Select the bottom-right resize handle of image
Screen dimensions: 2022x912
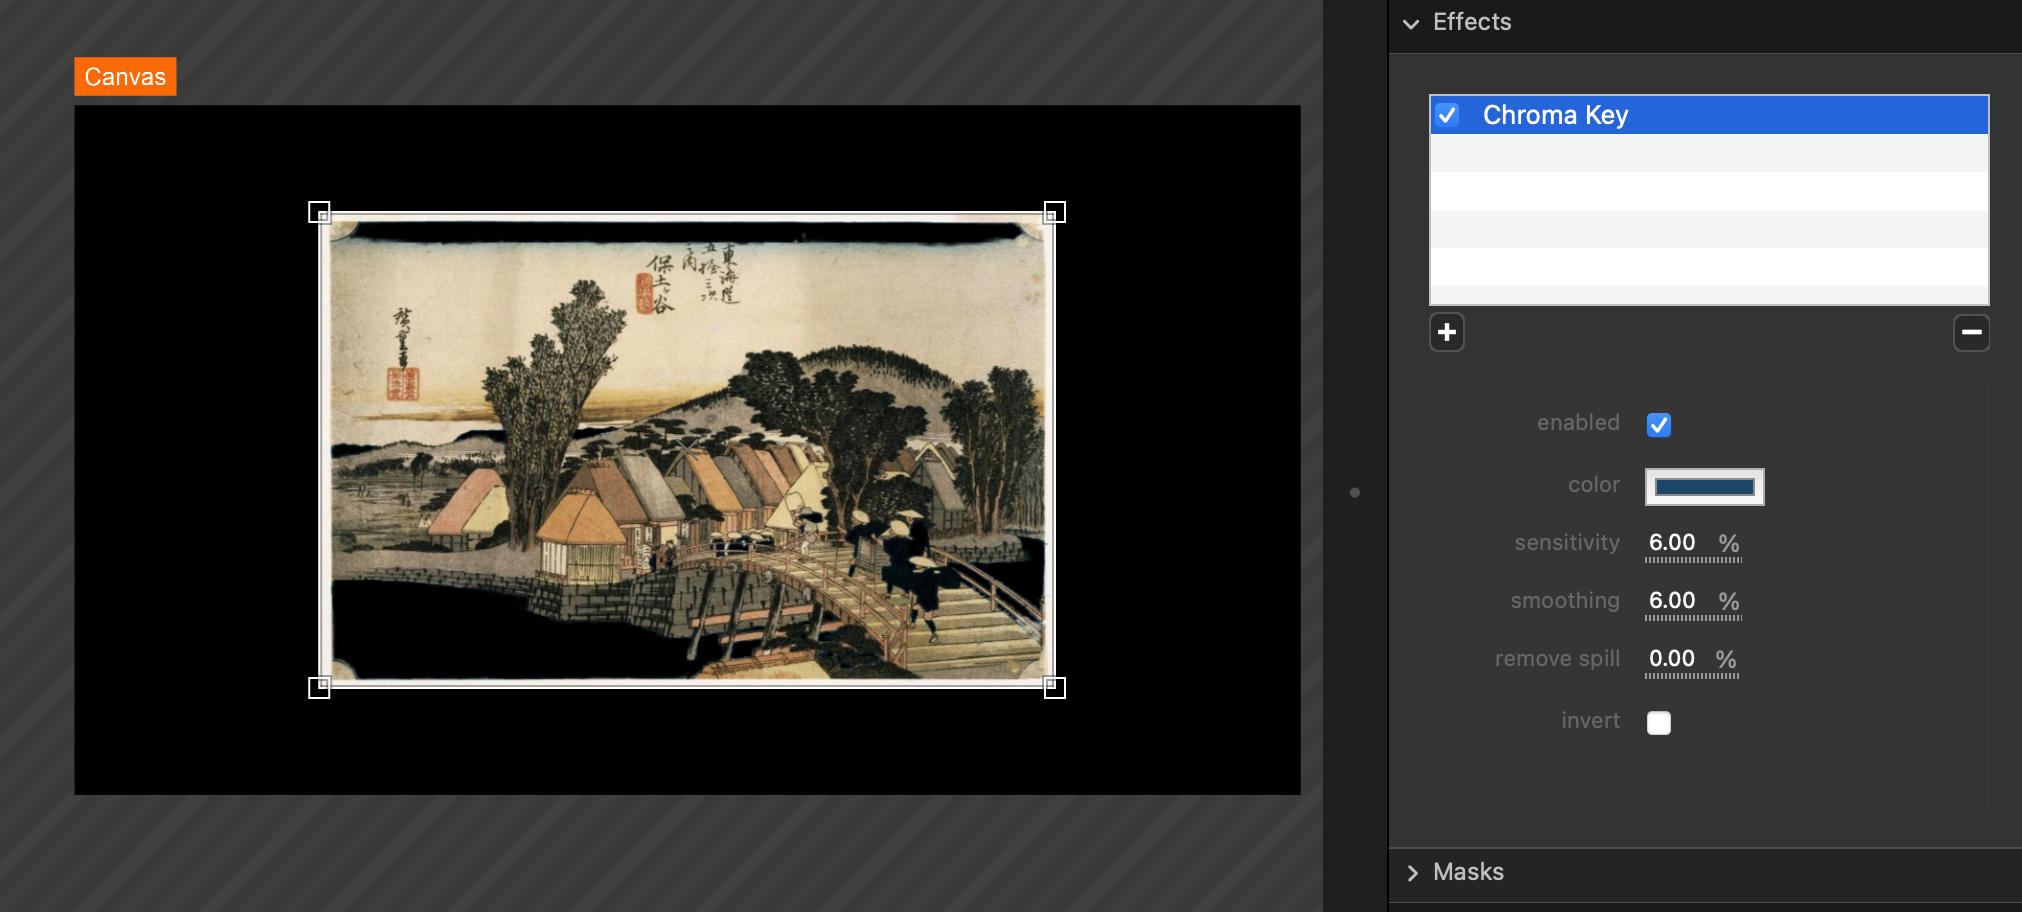pyautogui.click(x=1054, y=687)
